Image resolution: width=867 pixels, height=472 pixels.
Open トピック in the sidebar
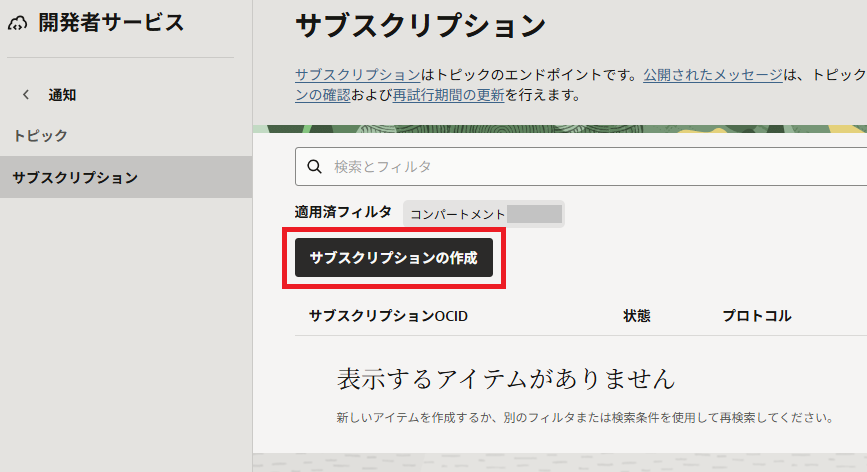click(x=40, y=135)
